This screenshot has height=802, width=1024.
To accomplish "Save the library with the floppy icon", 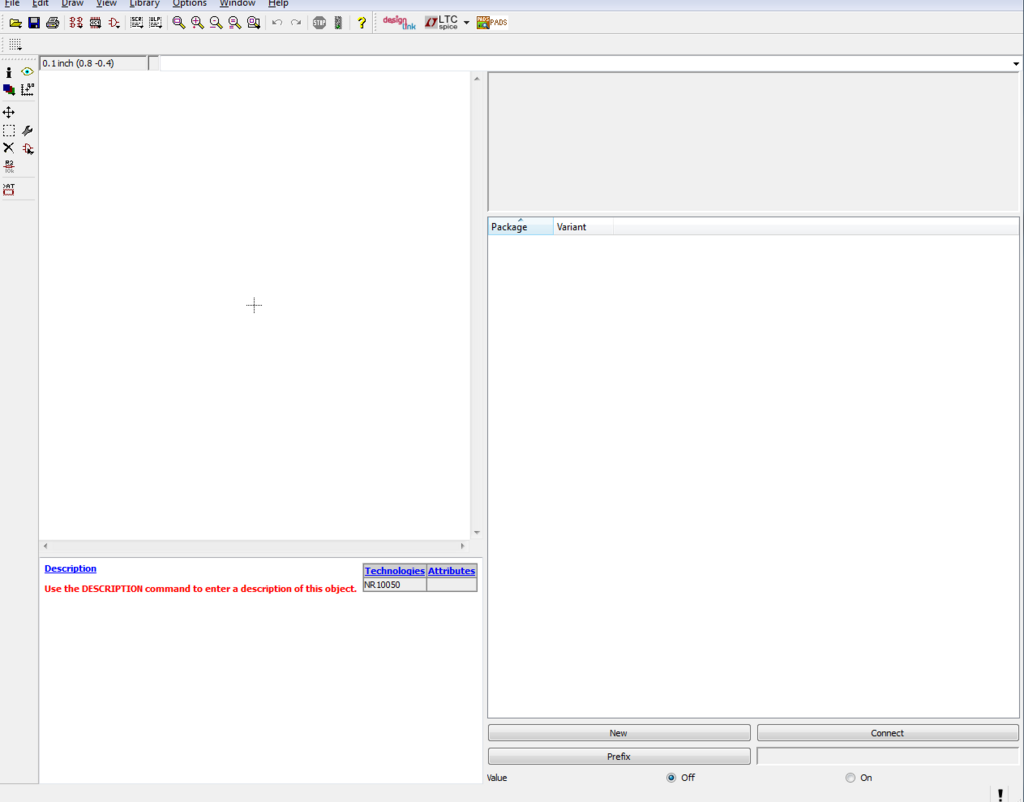I will (34, 23).
